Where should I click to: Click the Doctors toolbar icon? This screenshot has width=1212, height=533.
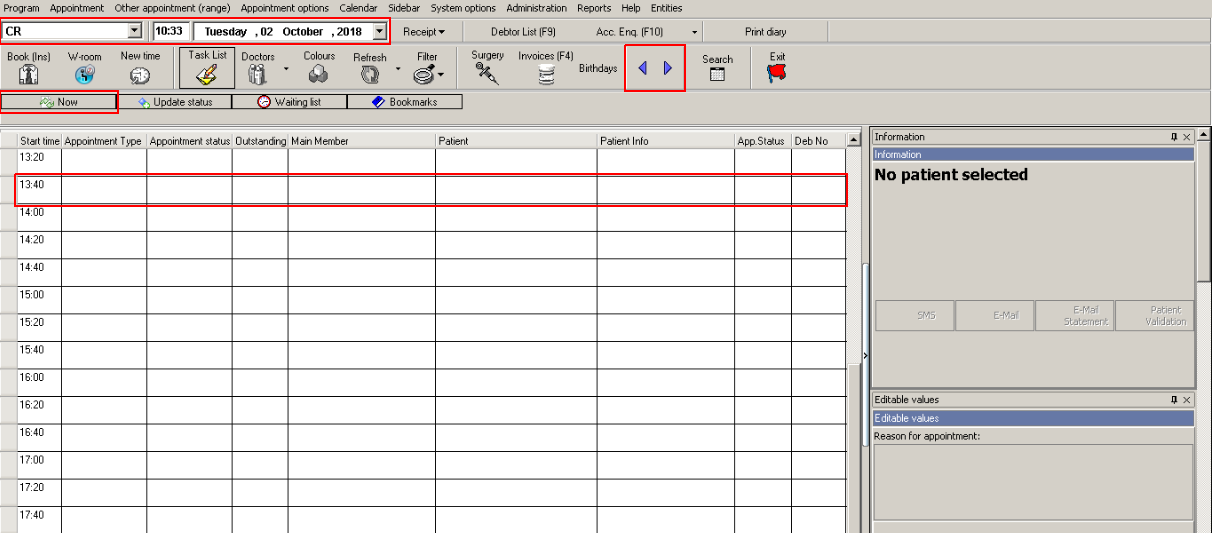pos(257,75)
